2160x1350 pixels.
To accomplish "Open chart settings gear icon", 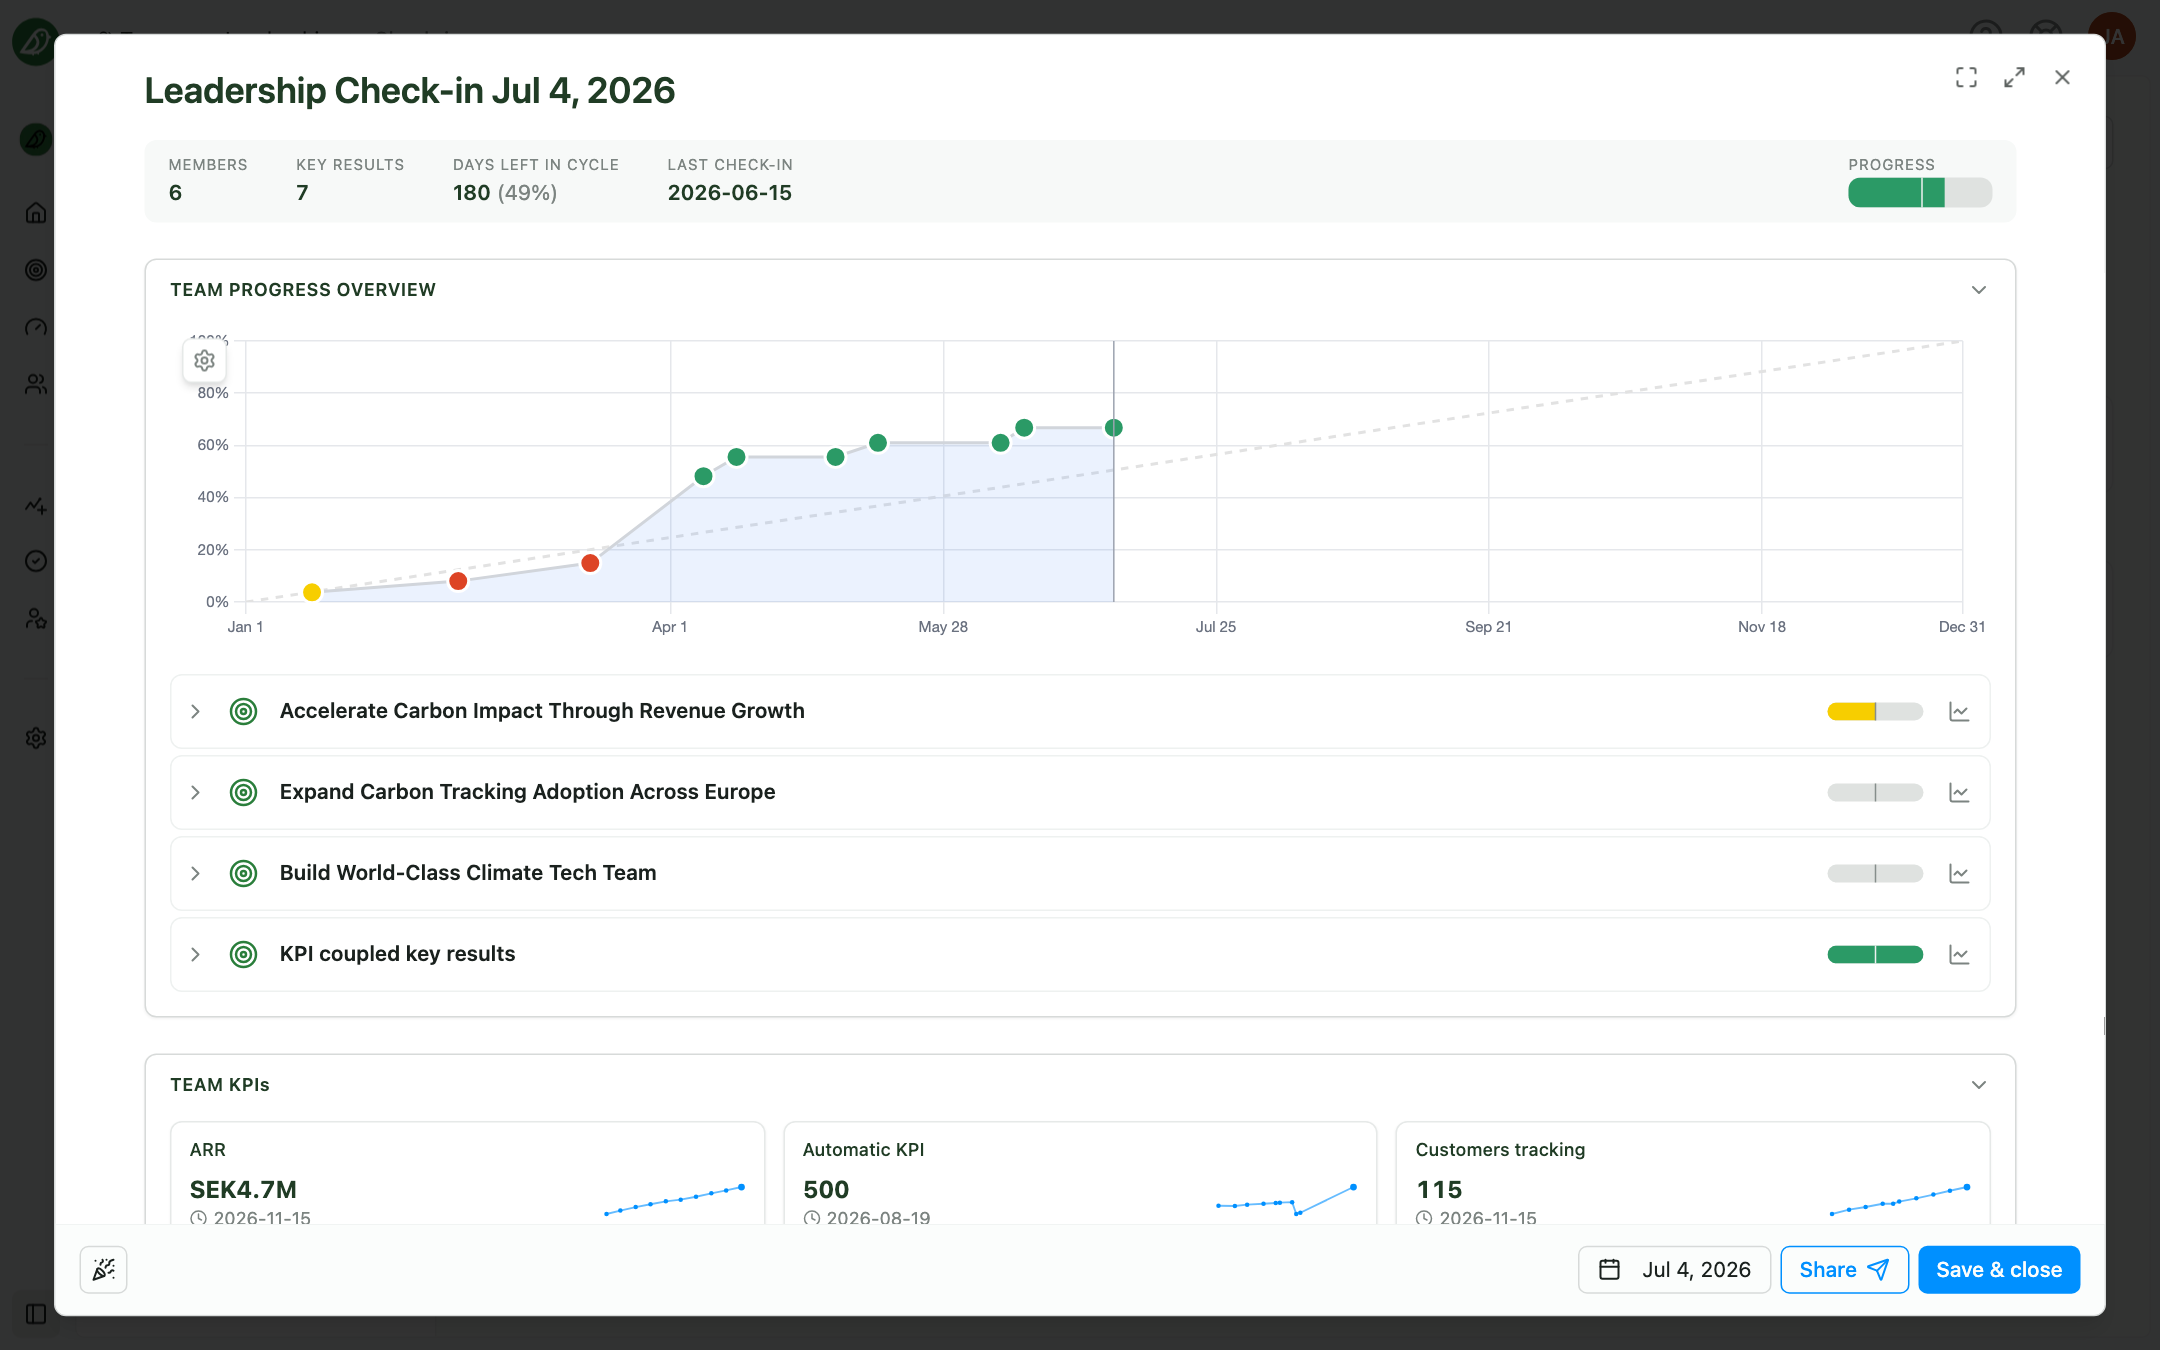I will 204,361.
